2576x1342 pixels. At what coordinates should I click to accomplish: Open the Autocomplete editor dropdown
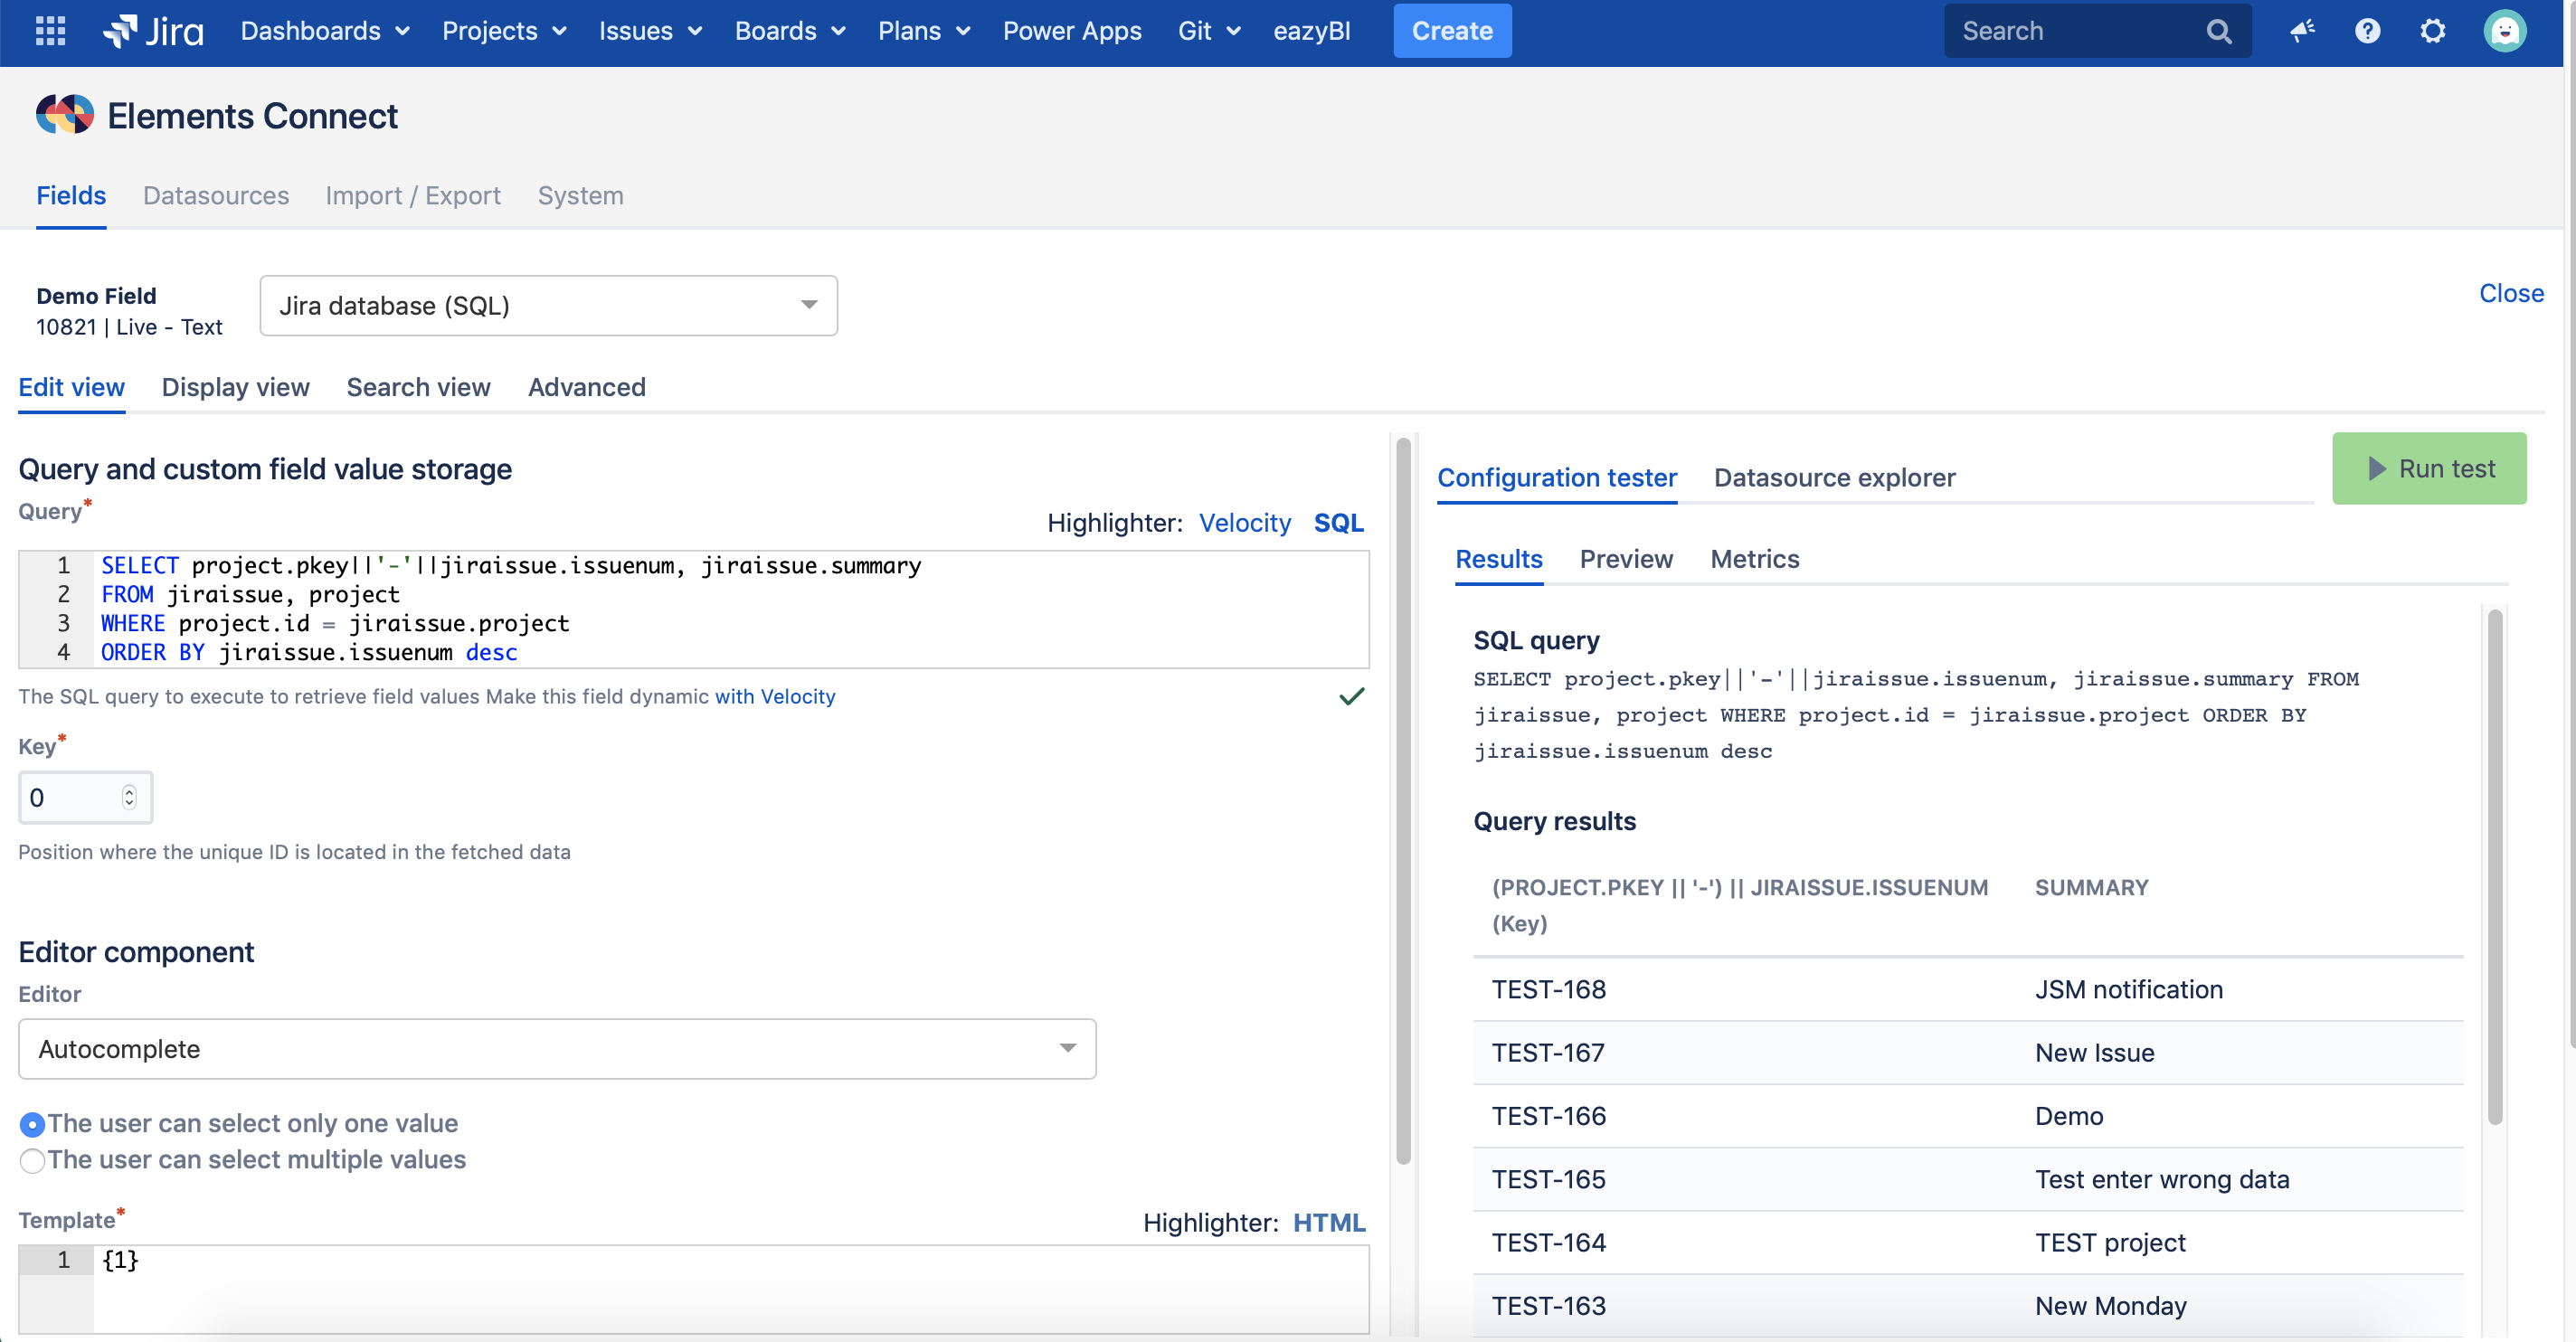point(557,1049)
